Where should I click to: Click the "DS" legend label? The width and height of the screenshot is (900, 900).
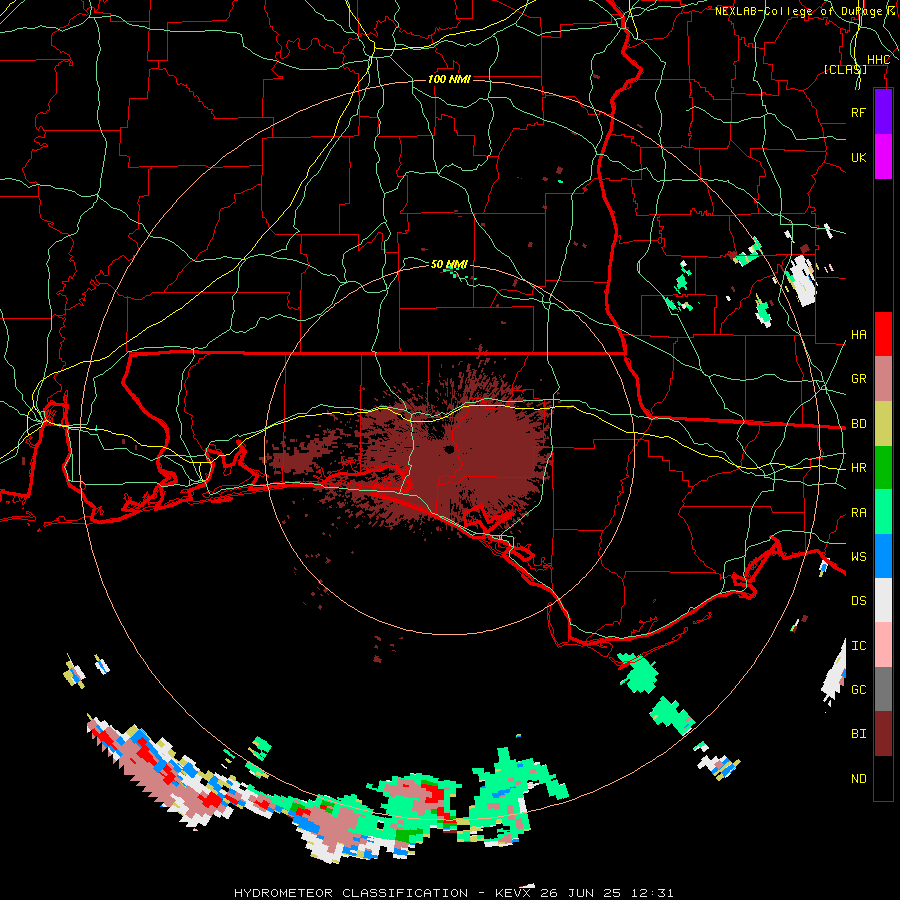click(858, 601)
